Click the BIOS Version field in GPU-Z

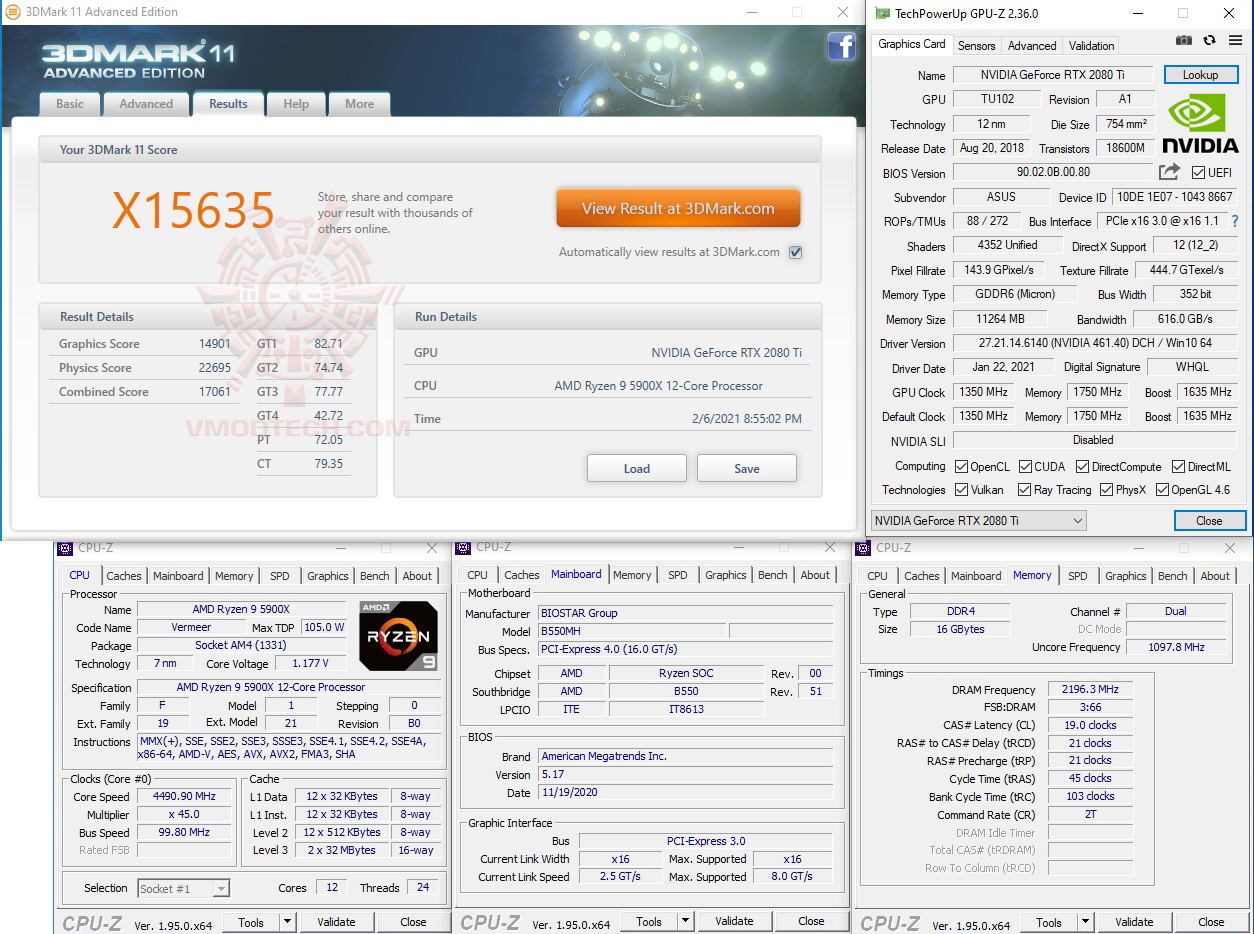pyautogui.click(x=1054, y=172)
